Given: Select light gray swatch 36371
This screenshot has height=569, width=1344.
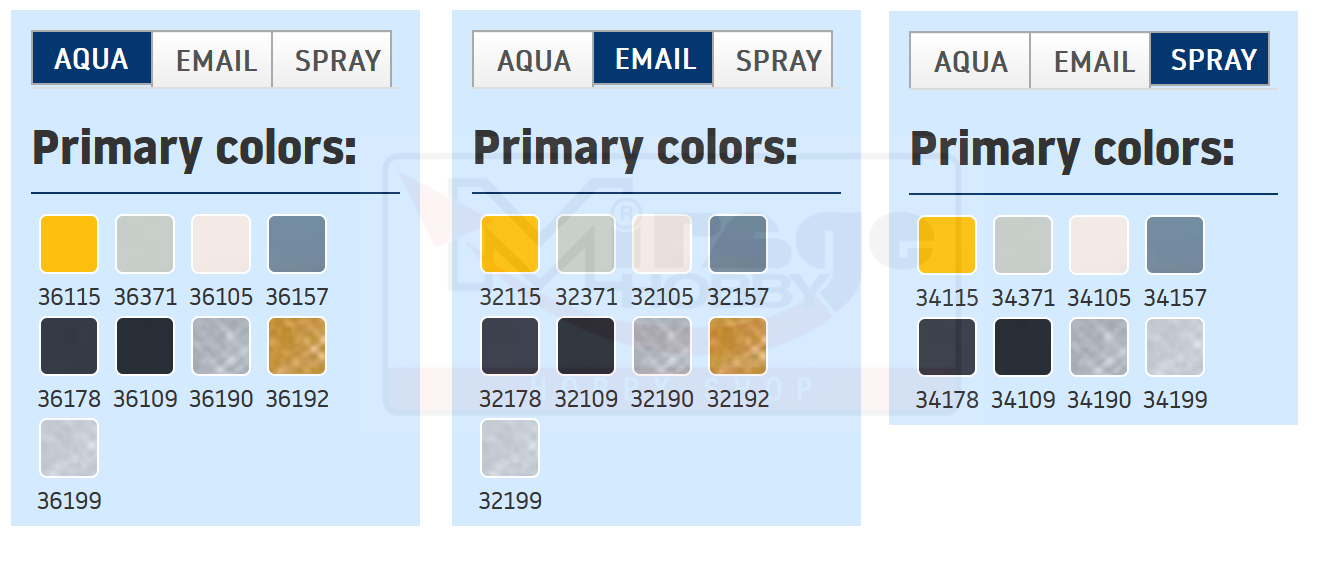Looking at the screenshot, I should 145,244.
